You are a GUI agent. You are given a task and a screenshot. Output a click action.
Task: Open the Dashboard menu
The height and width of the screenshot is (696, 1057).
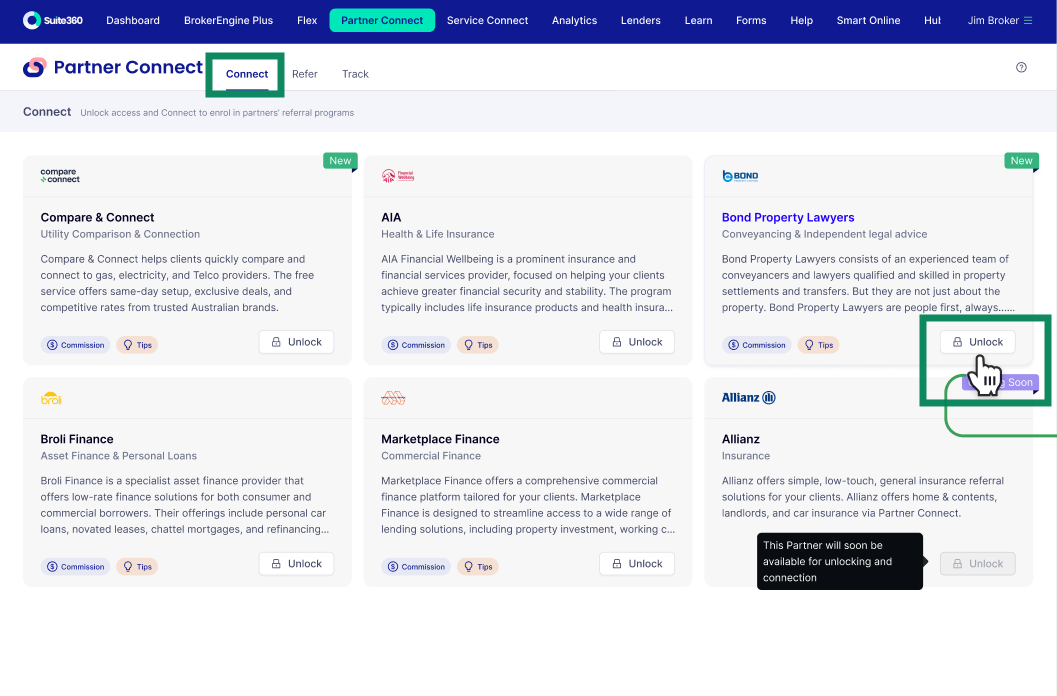point(133,20)
